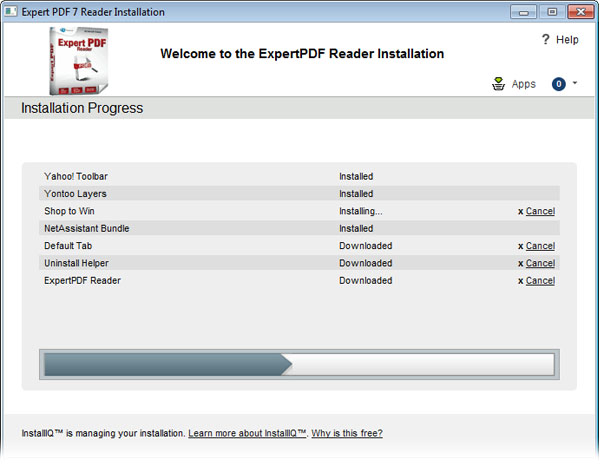Select the Yontoo Layers row

pos(299,194)
